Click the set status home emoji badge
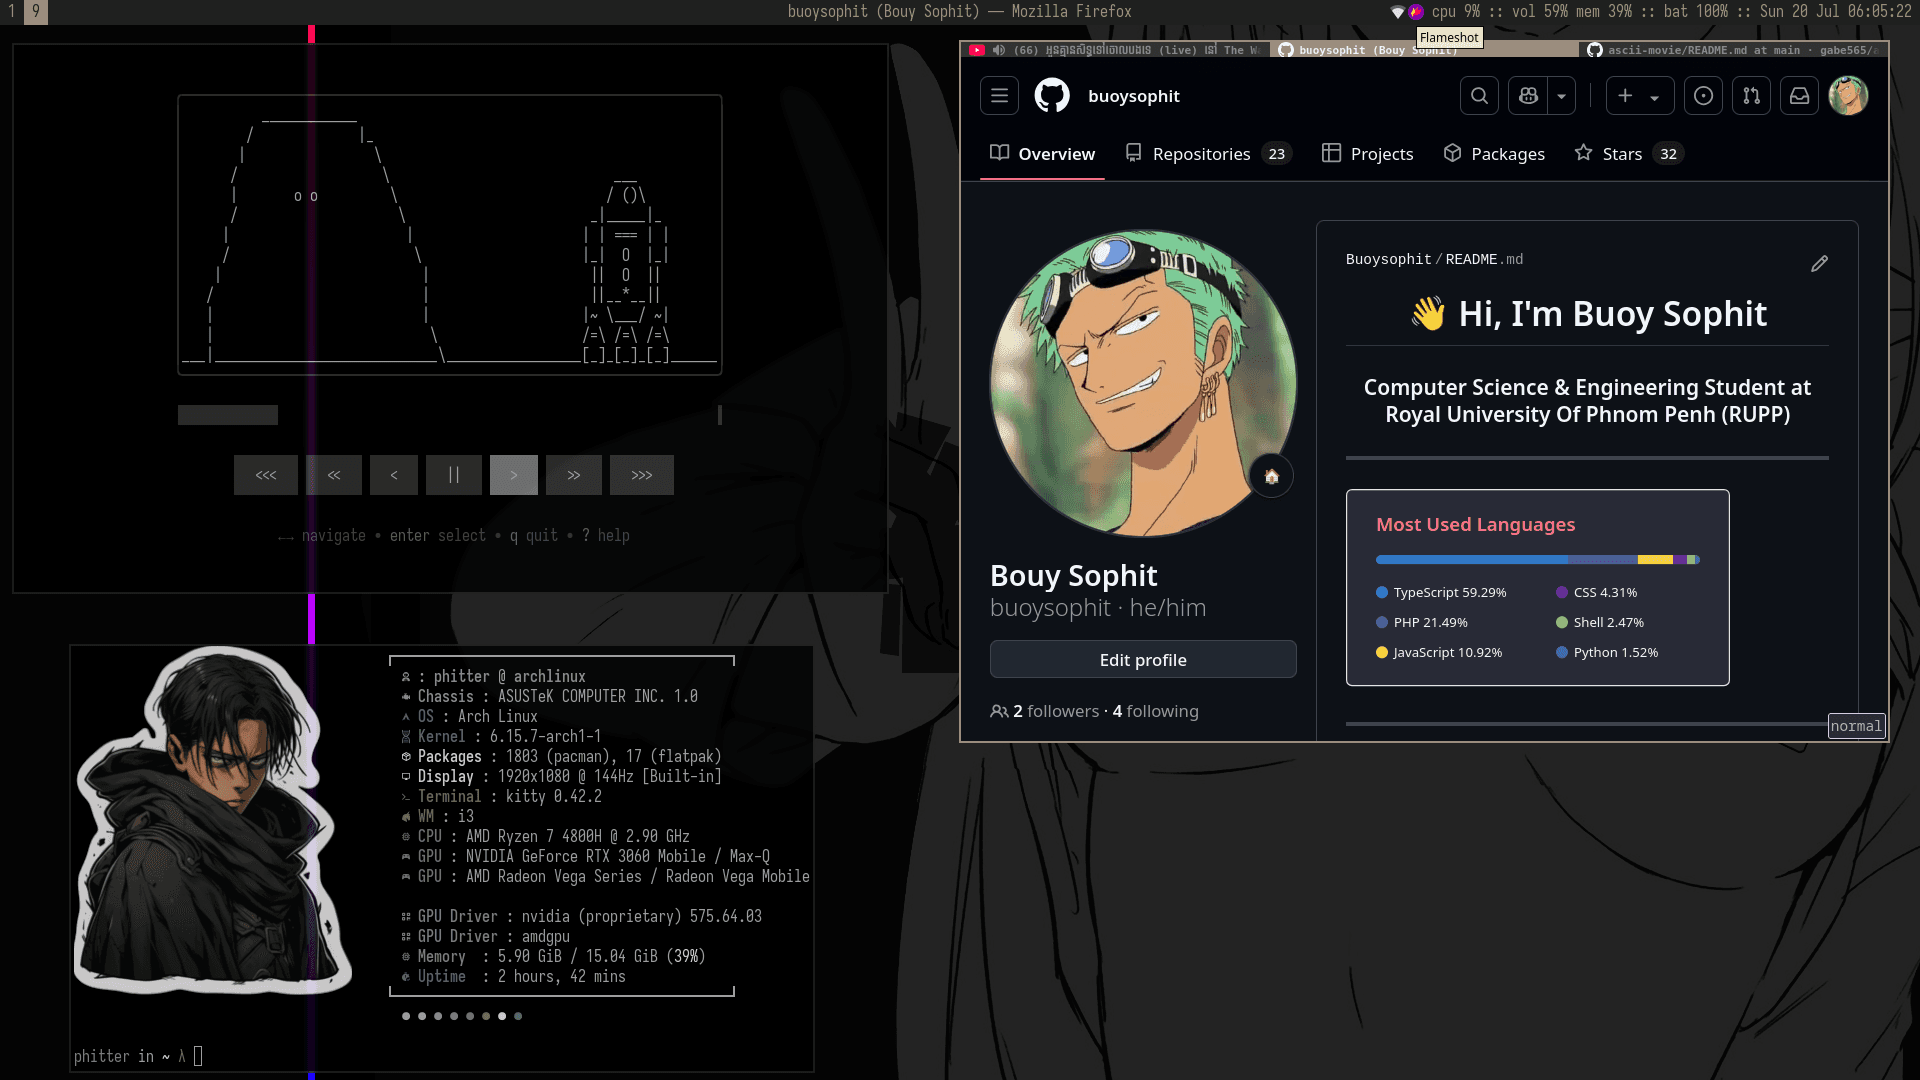Image resolution: width=1920 pixels, height=1080 pixels. [1271, 476]
